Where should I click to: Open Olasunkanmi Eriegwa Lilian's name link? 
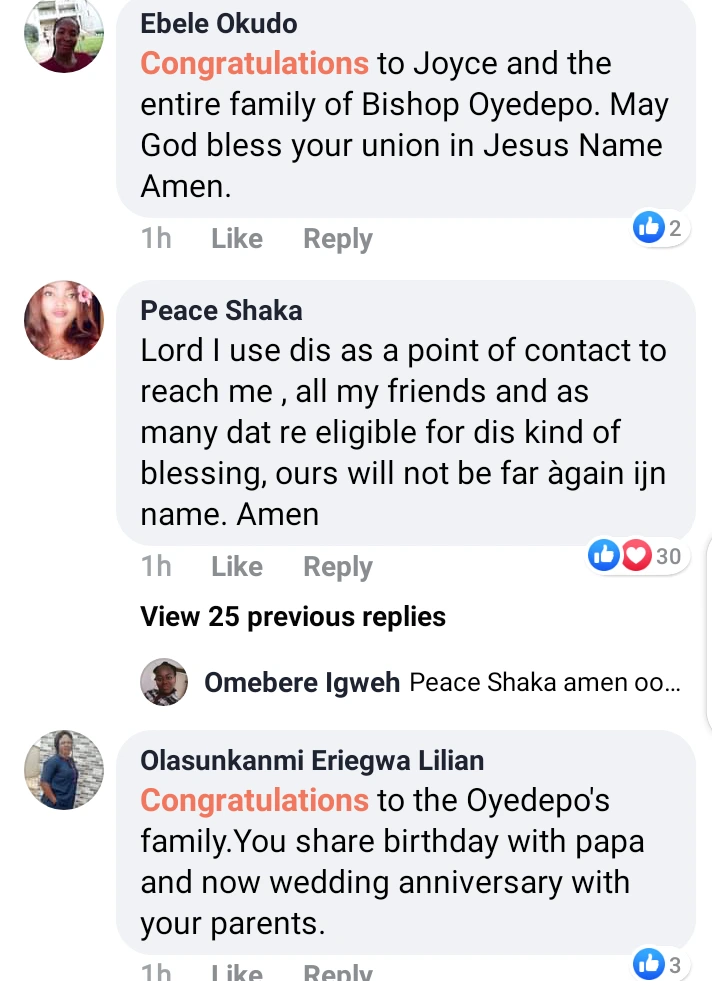[312, 760]
